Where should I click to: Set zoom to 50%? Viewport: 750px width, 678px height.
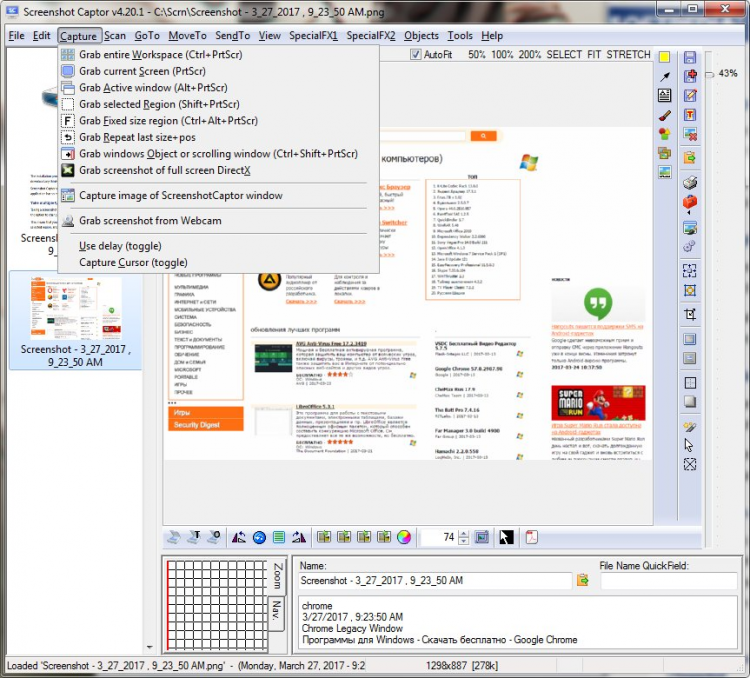(x=476, y=55)
